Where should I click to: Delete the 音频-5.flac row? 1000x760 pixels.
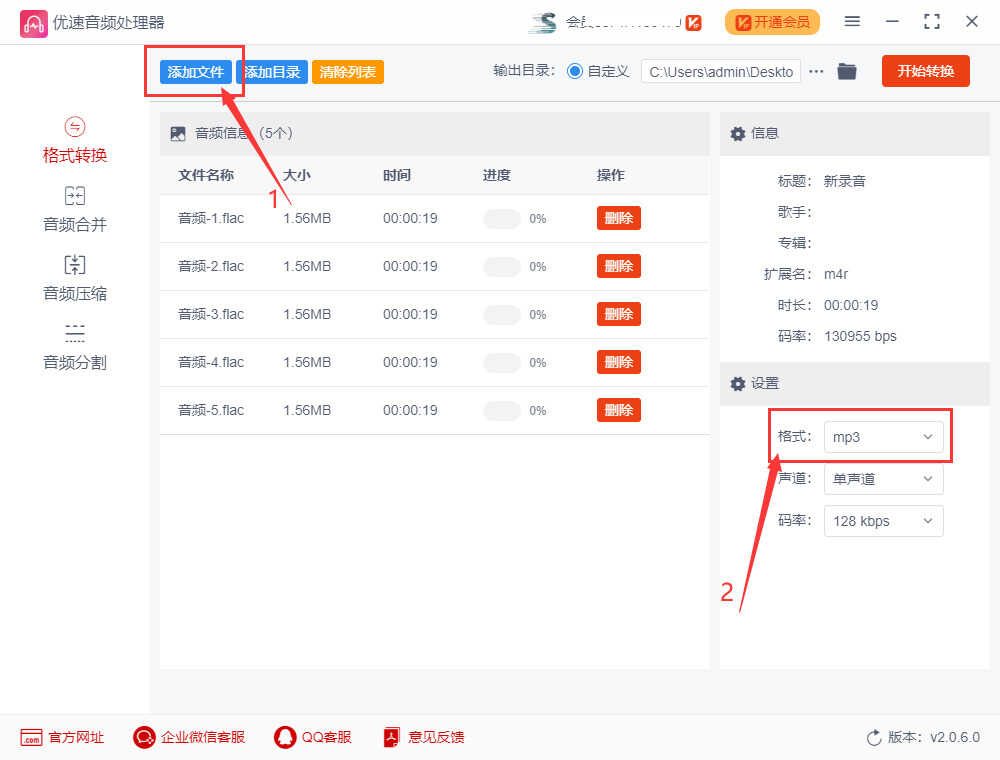click(619, 409)
